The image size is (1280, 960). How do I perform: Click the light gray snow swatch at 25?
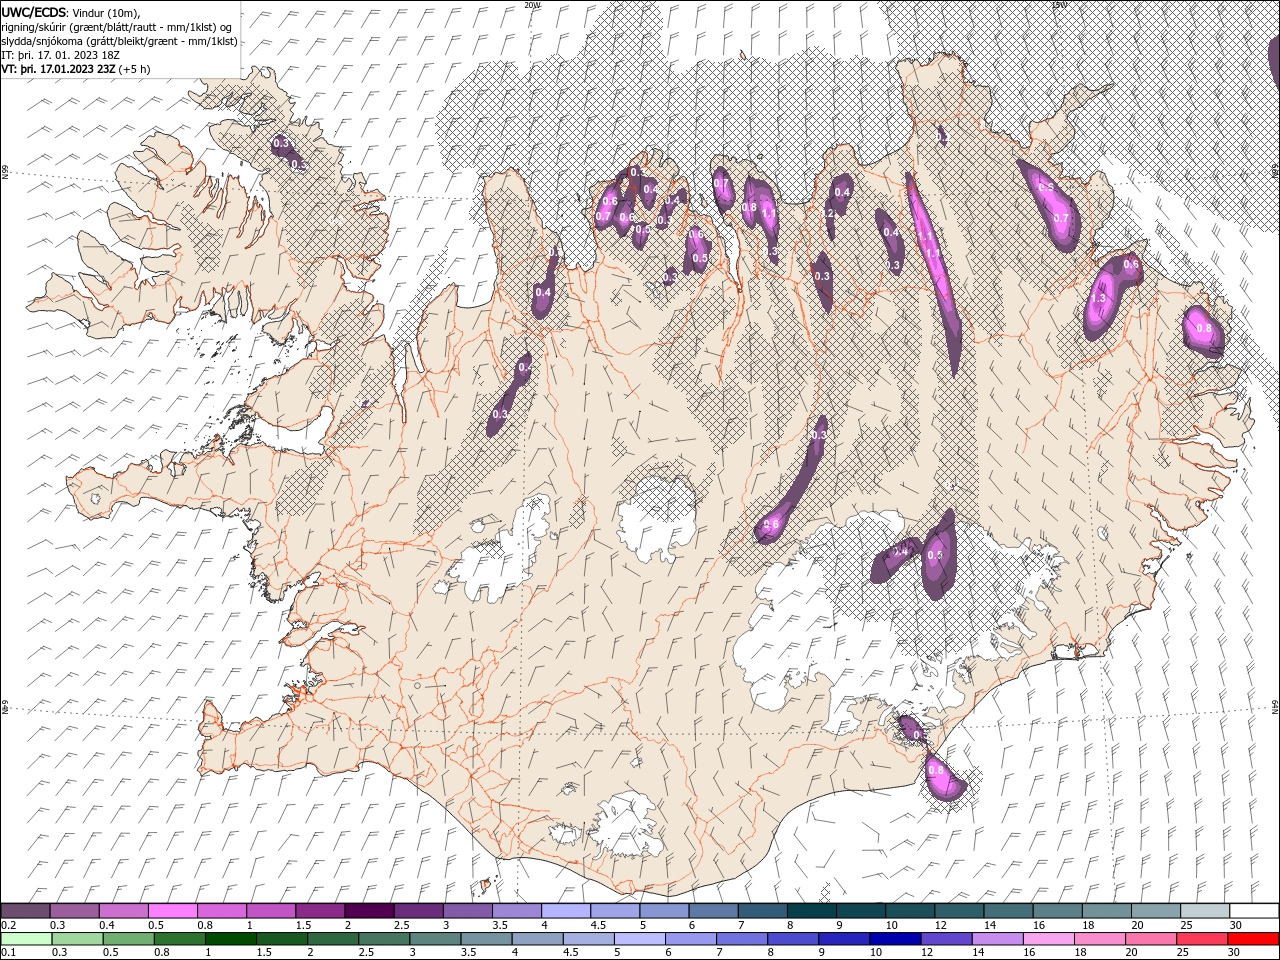pyautogui.click(x=1205, y=911)
